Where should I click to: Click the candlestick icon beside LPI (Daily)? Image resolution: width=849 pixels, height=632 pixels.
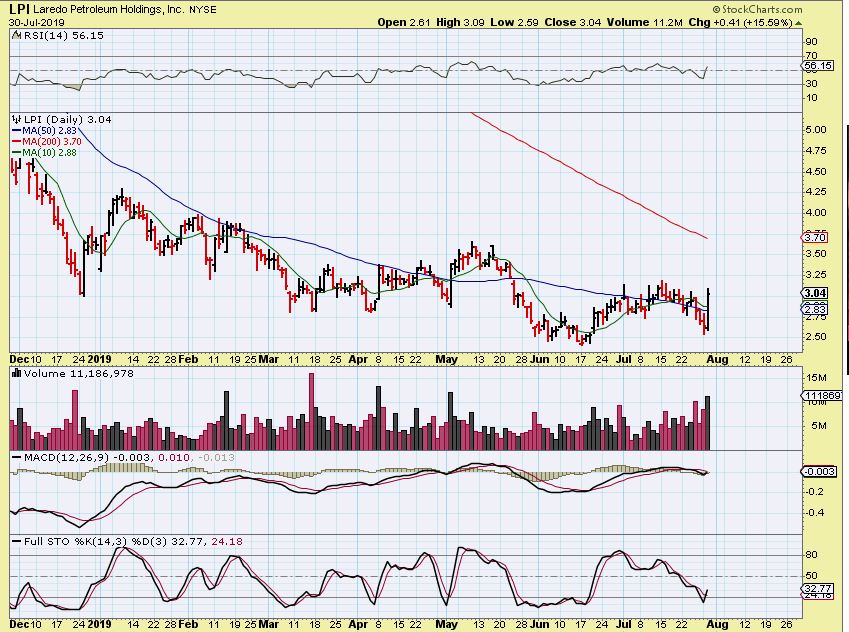[17, 119]
